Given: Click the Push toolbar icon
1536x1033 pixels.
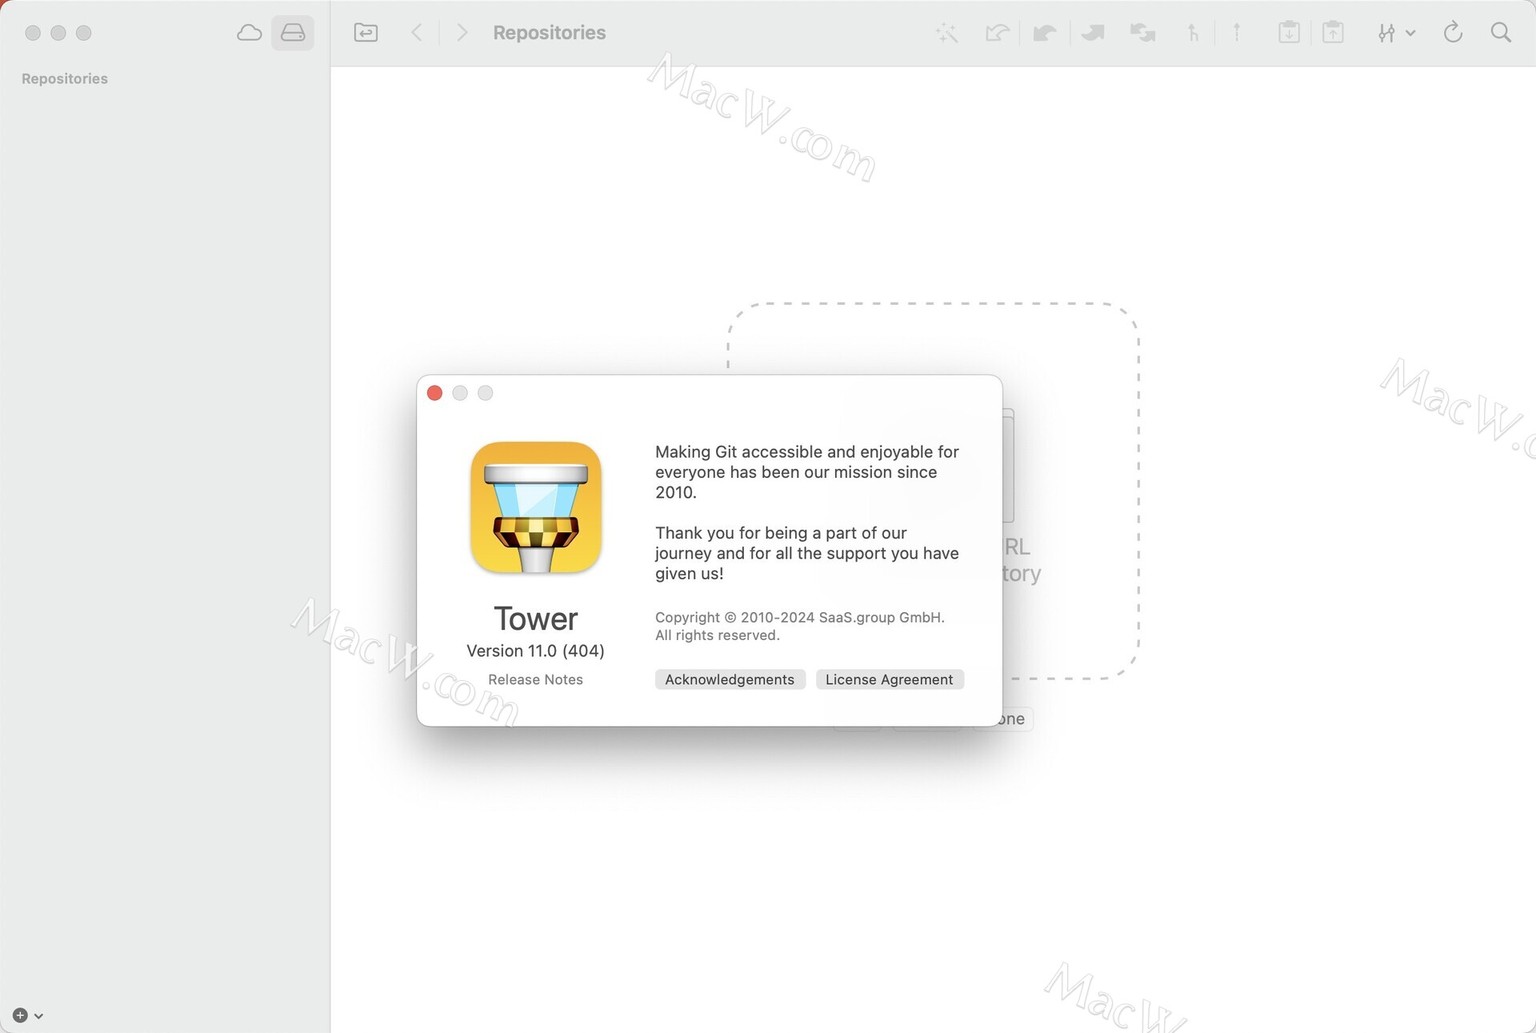Looking at the screenshot, I should tap(1093, 33).
